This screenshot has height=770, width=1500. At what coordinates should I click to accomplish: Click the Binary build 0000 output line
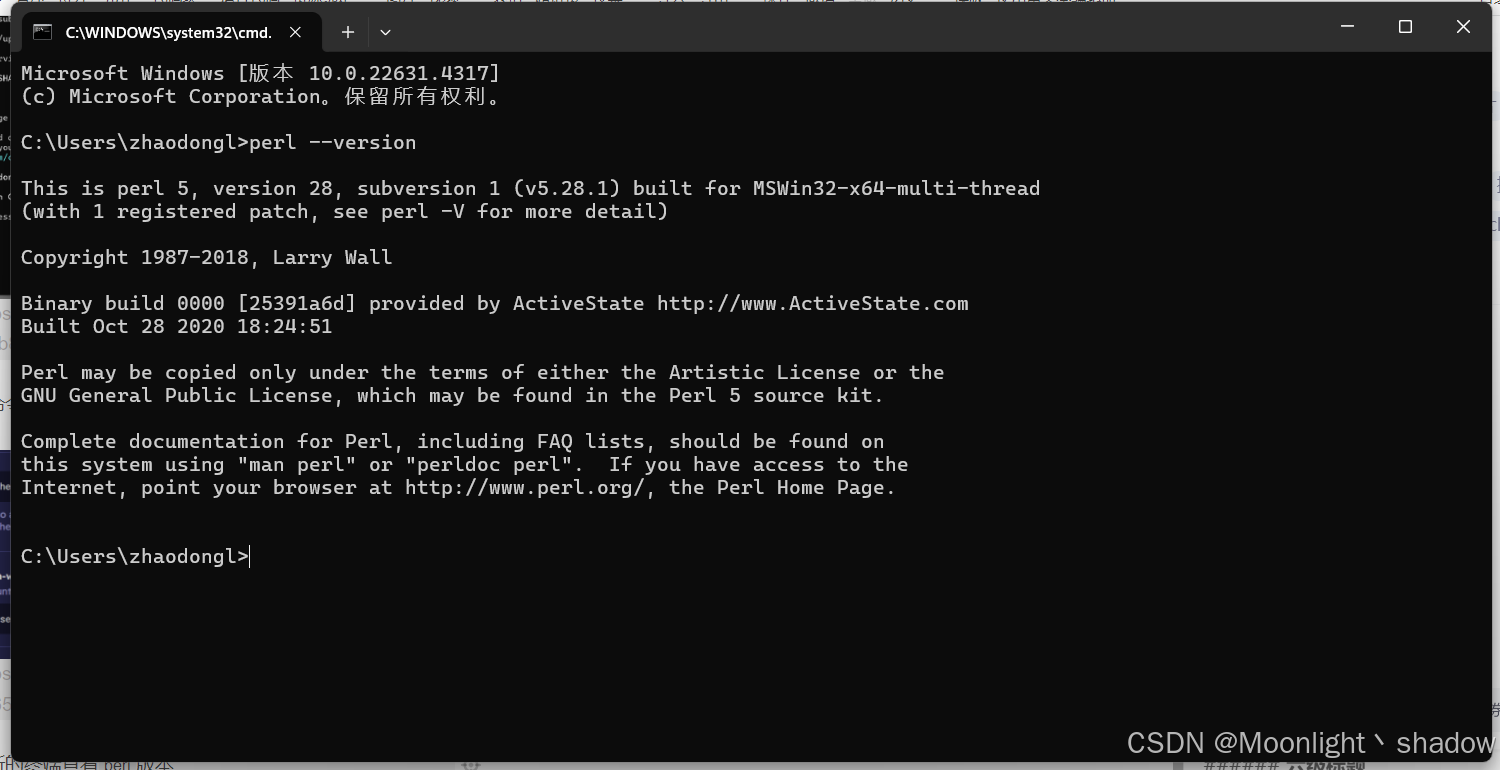(300, 303)
